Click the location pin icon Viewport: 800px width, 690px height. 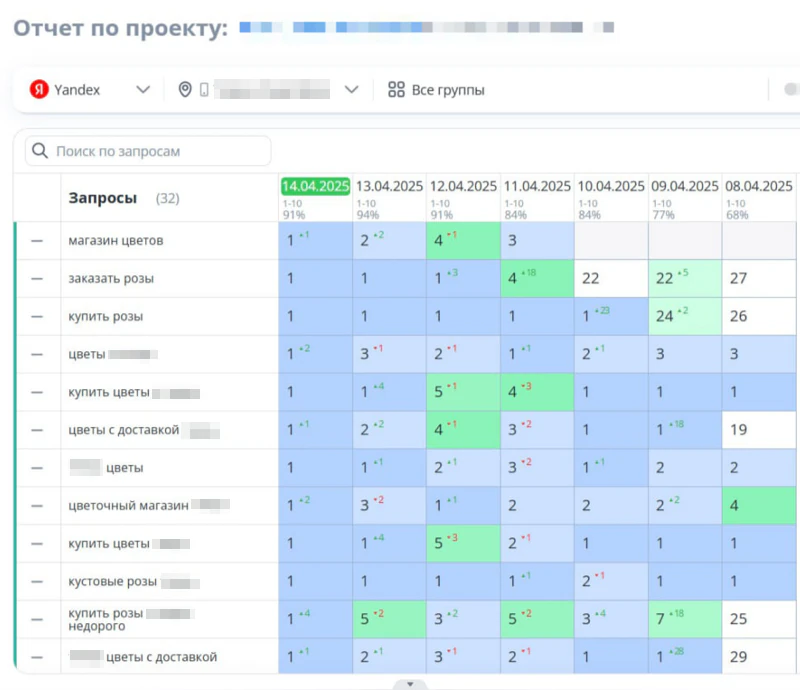tap(185, 90)
